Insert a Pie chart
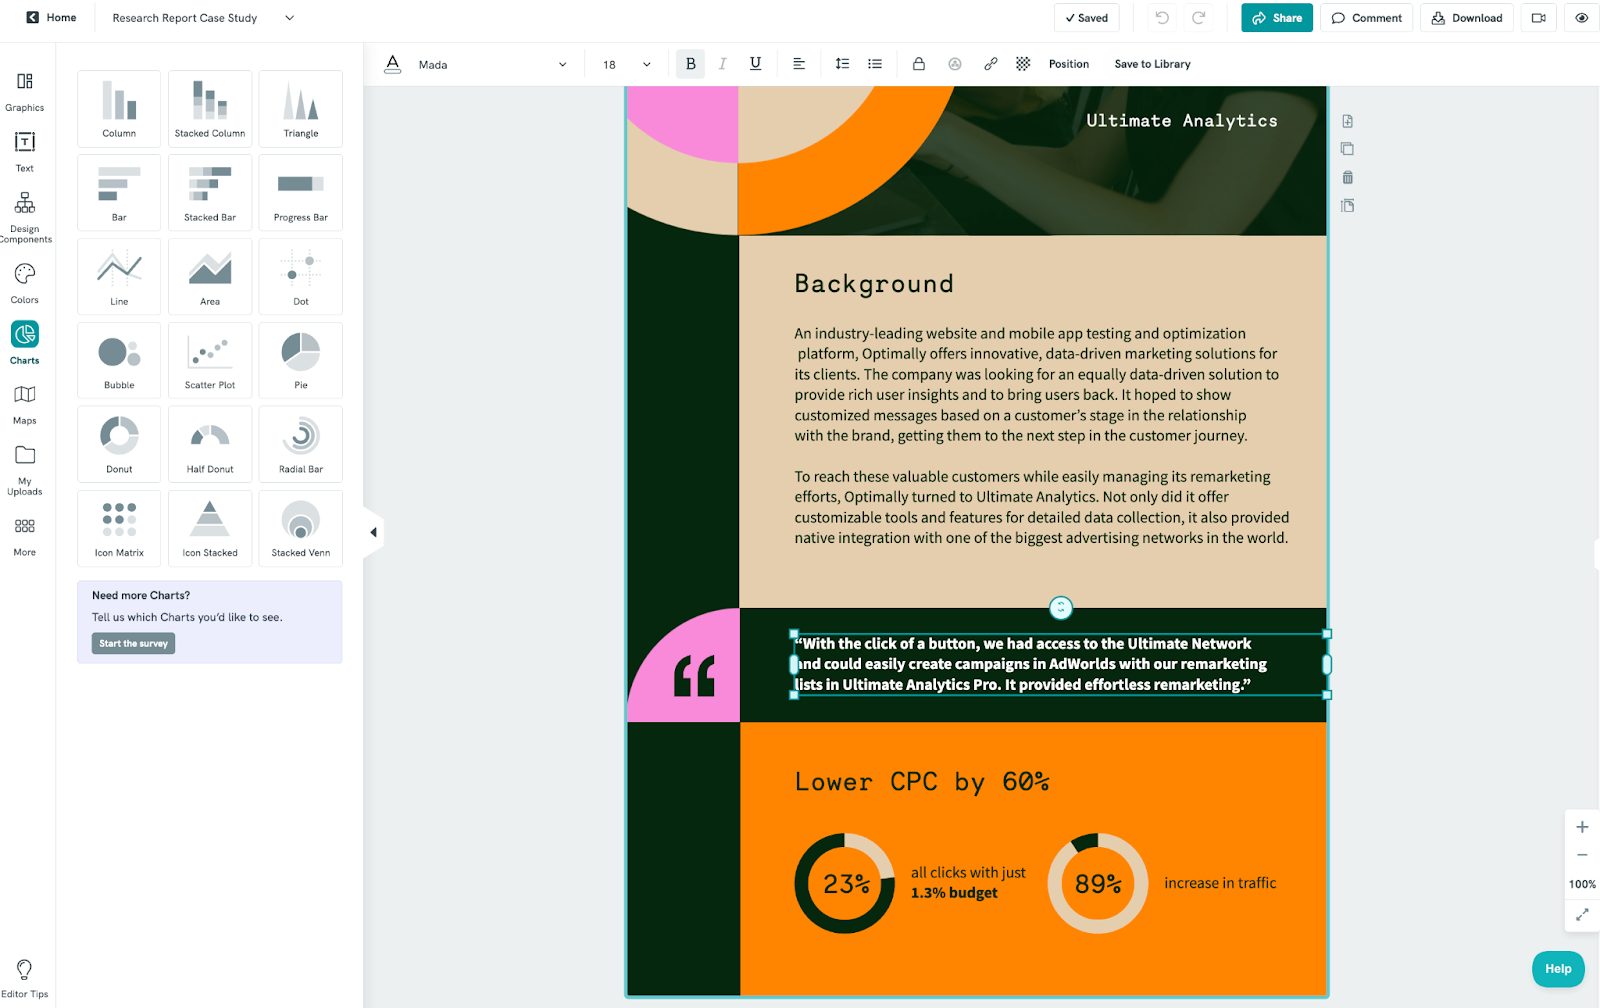 coord(301,360)
